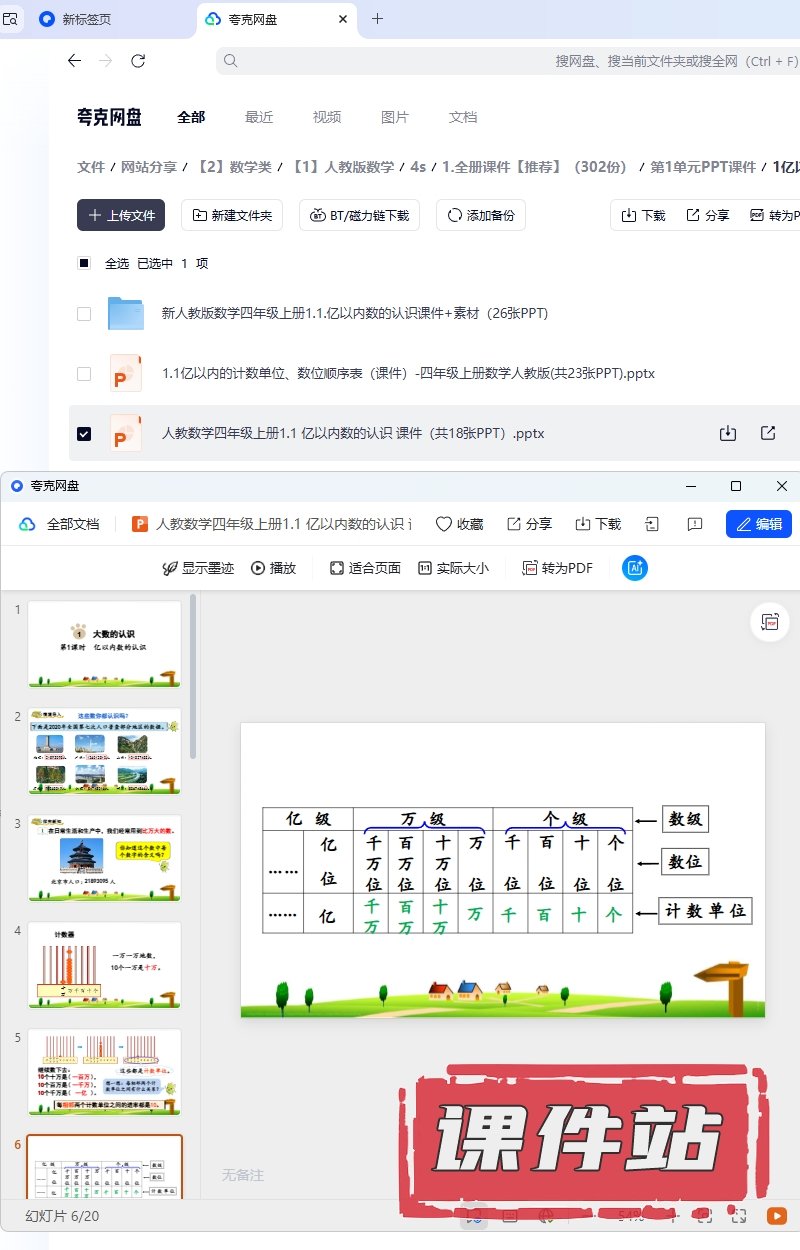The image size is (800, 1250).
Task: Click the feedback exclamation icon
Action: (x=695, y=524)
